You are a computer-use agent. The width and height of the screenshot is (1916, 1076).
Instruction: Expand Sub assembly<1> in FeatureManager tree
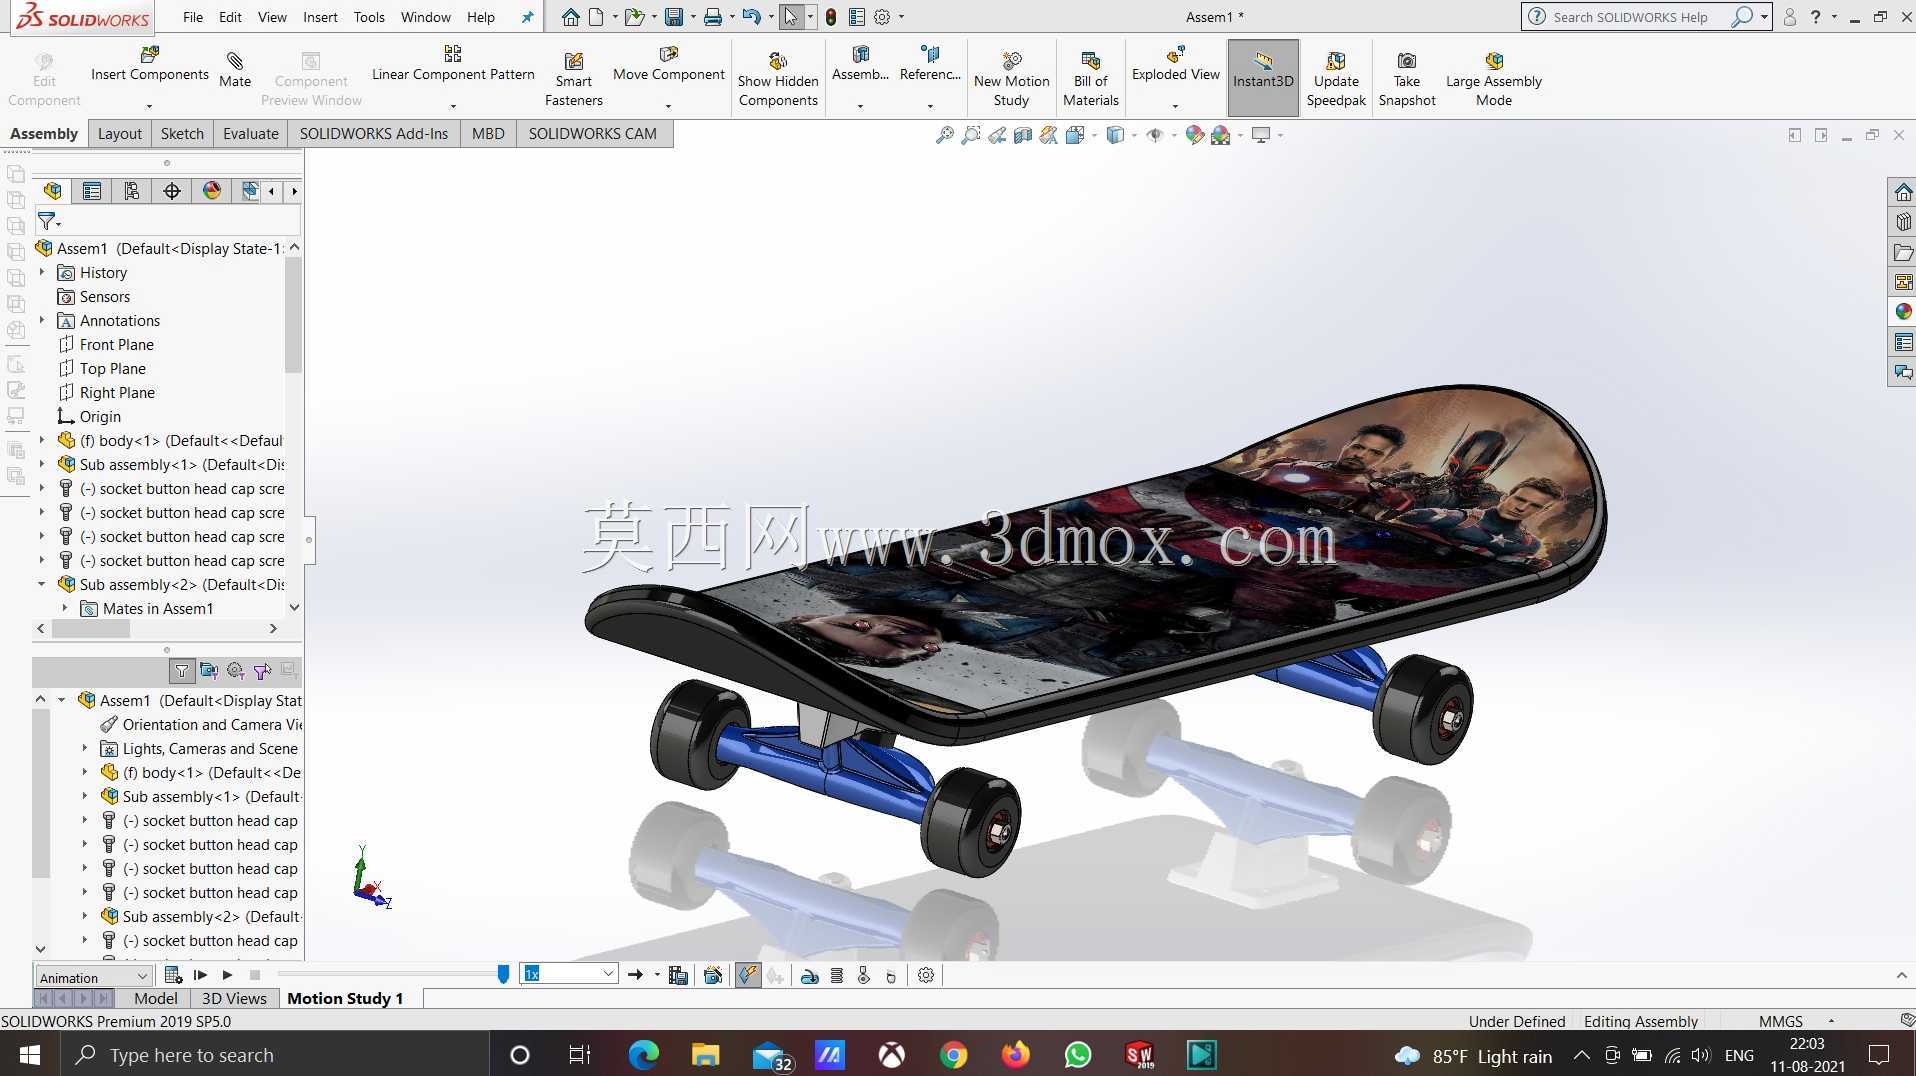pyautogui.click(x=42, y=464)
